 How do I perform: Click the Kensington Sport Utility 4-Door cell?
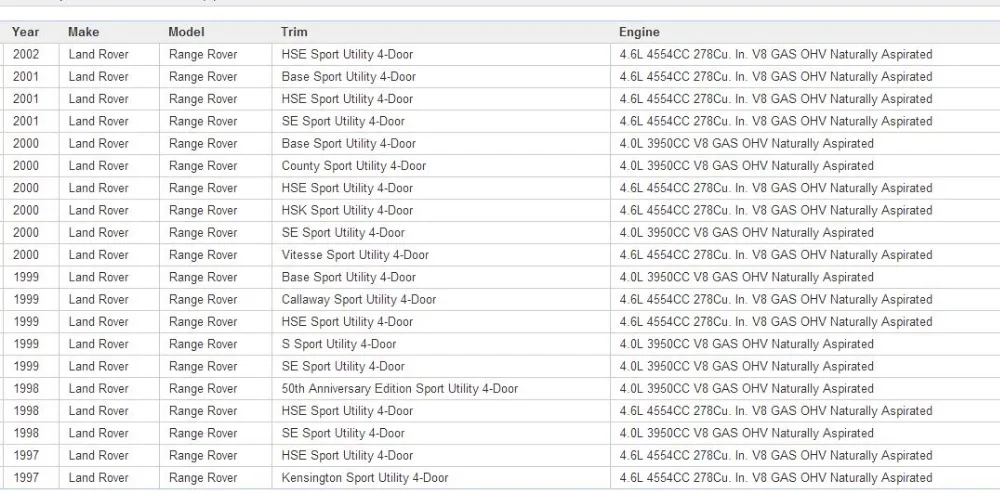365,478
